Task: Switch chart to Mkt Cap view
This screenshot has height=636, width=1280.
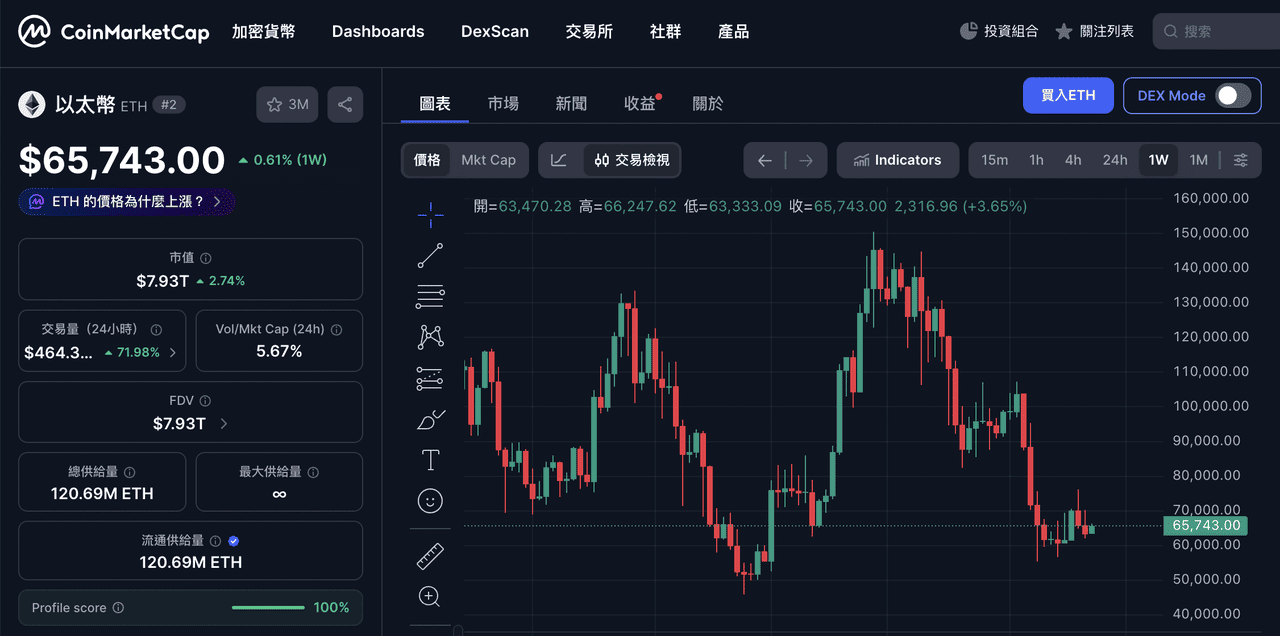Action: tap(488, 160)
